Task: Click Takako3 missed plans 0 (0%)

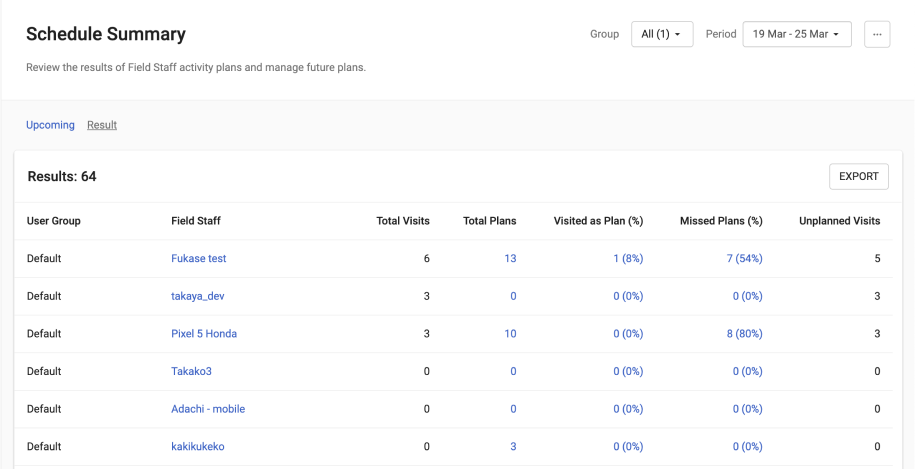Action: pyautogui.click(x=748, y=371)
